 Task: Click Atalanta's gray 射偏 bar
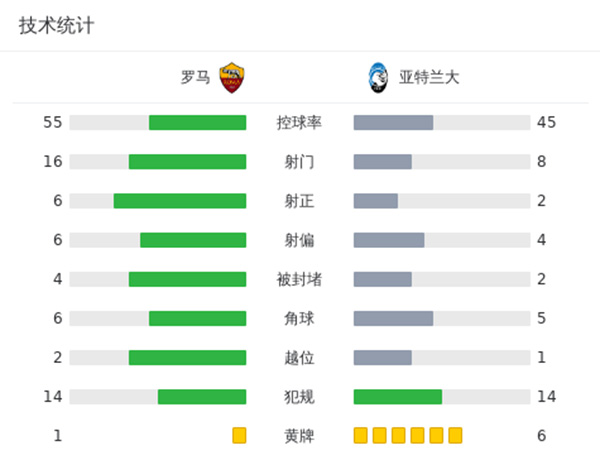coord(389,240)
